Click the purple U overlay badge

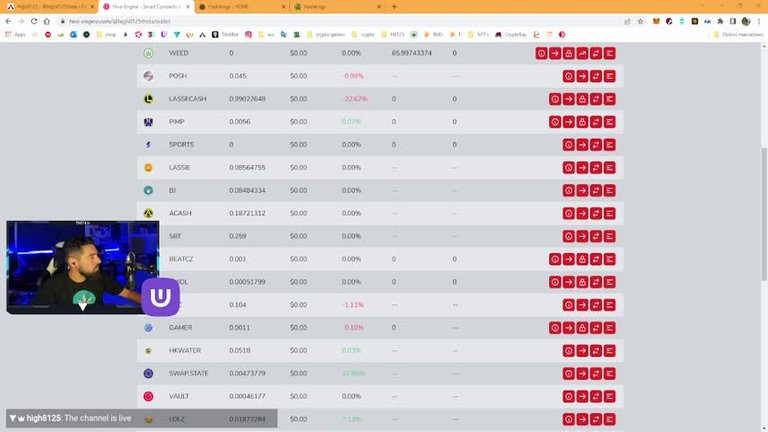[161, 297]
